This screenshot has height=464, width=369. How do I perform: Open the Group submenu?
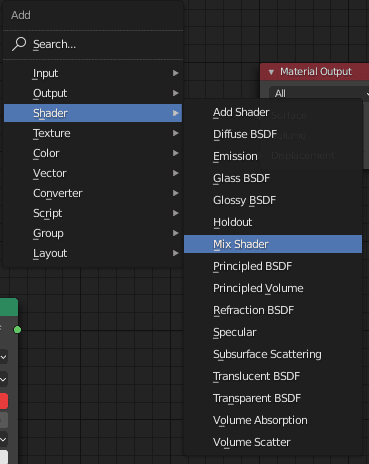tap(93, 233)
